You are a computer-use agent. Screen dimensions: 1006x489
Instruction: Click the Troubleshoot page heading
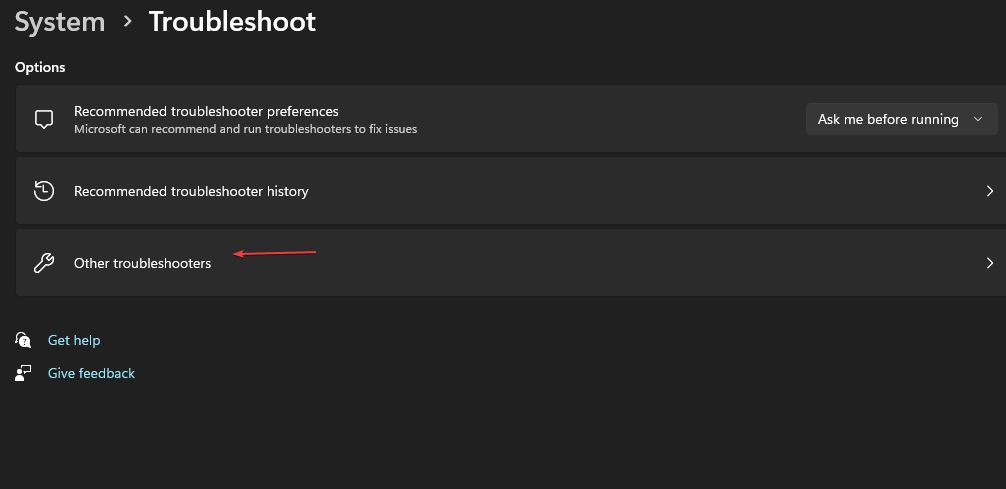[x=232, y=22]
